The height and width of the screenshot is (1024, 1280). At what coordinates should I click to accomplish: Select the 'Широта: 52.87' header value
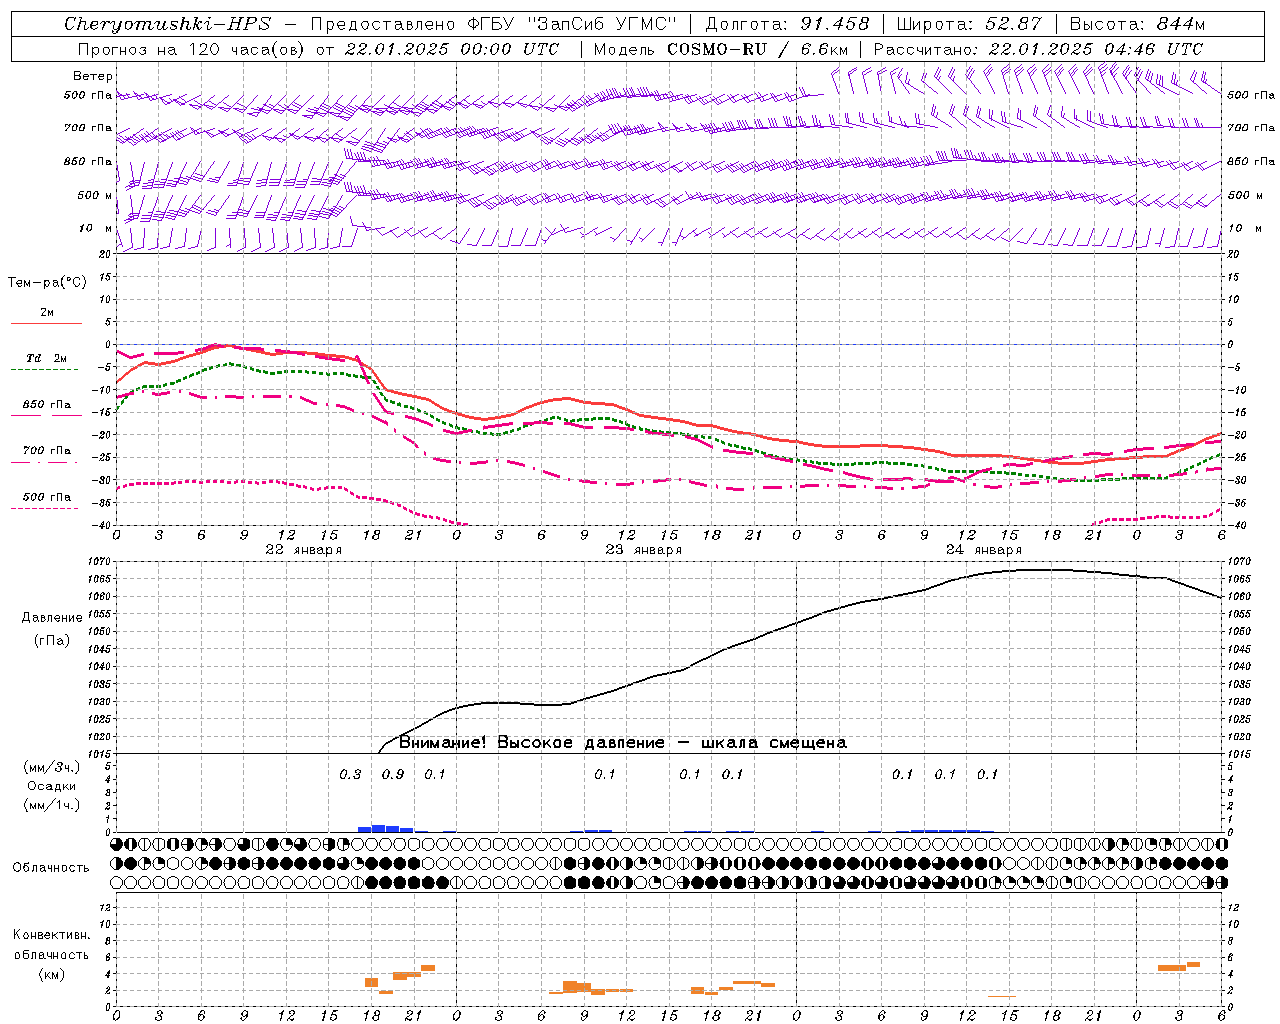[969, 24]
